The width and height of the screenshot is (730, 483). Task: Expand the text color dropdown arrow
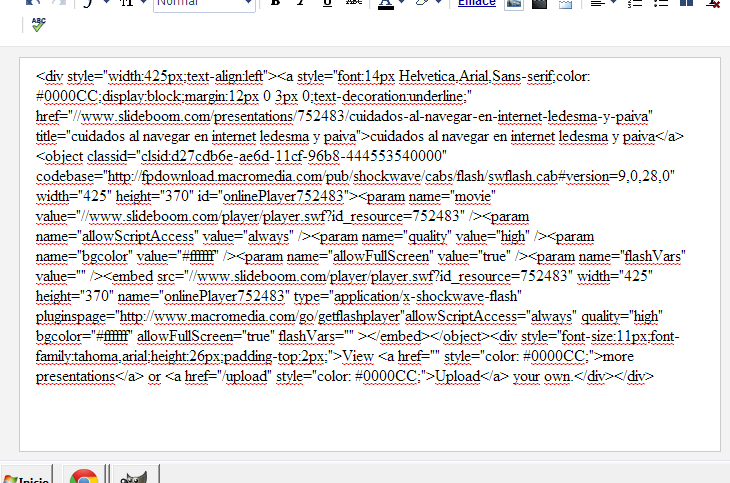402,3
